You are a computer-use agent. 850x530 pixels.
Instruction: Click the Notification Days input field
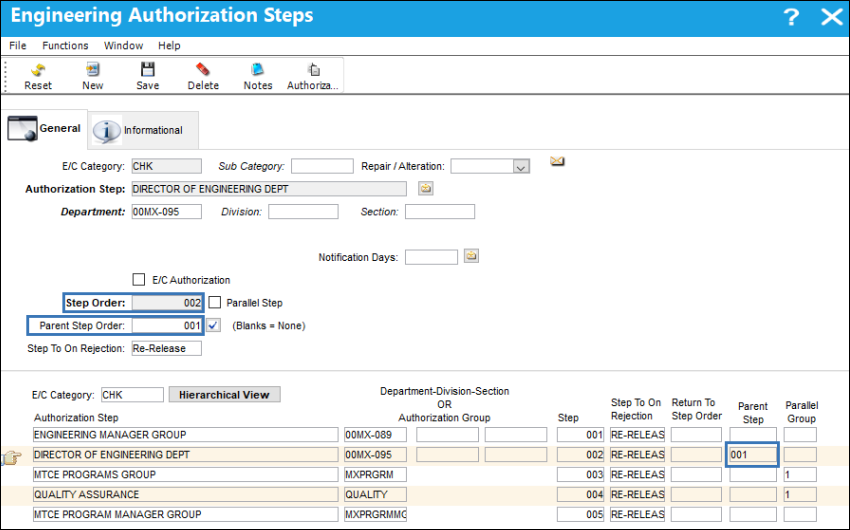[x=431, y=257]
